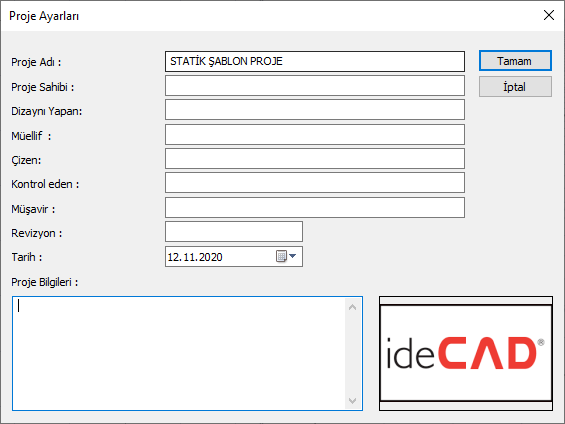
Task: Click inside the Müşavir field
Action: (315, 207)
